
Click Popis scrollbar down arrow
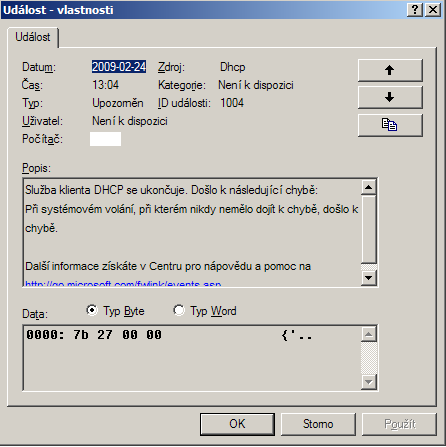tap(369, 278)
